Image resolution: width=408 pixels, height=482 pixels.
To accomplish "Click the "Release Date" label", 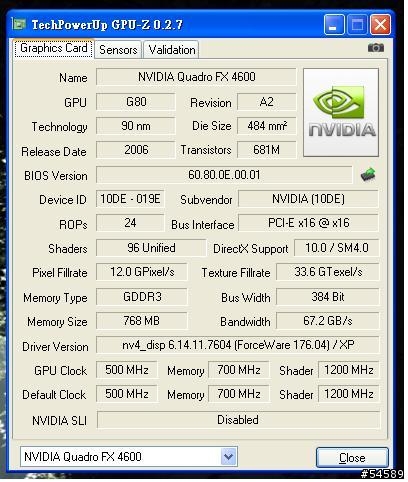I will [54, 152].
